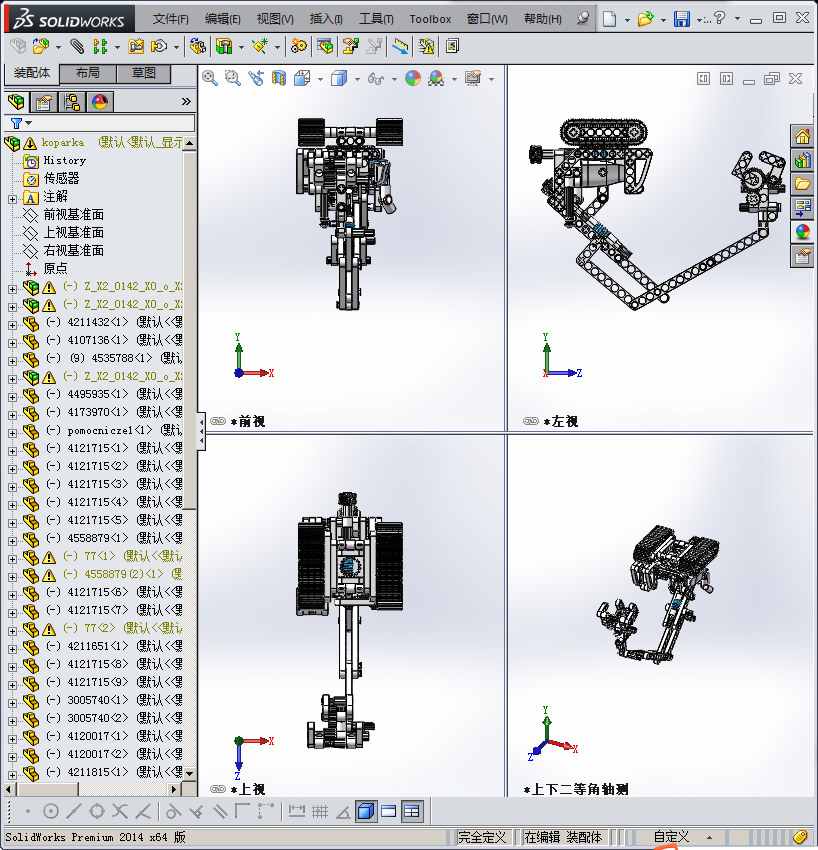
Task: Switch to the 布局 tab
Action: (x=87, y=73)
